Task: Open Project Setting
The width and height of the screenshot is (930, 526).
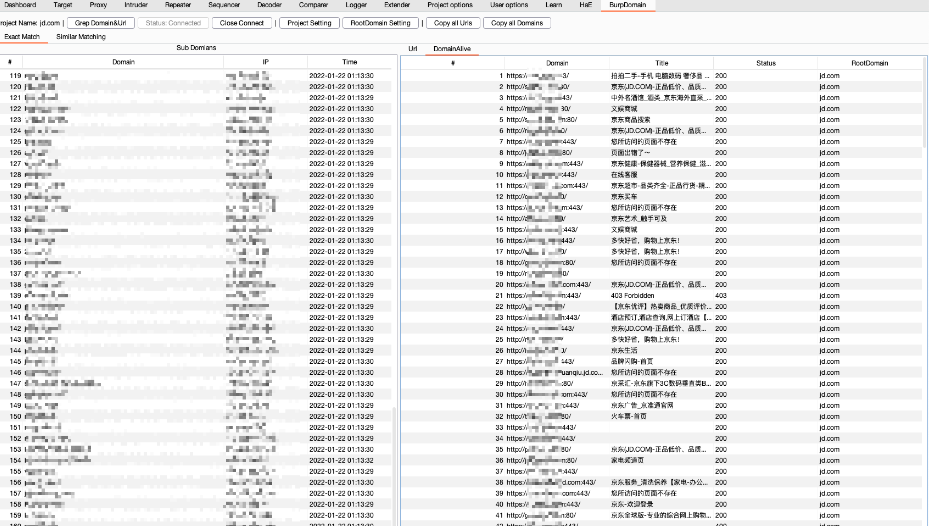Action: click(306, 22)
